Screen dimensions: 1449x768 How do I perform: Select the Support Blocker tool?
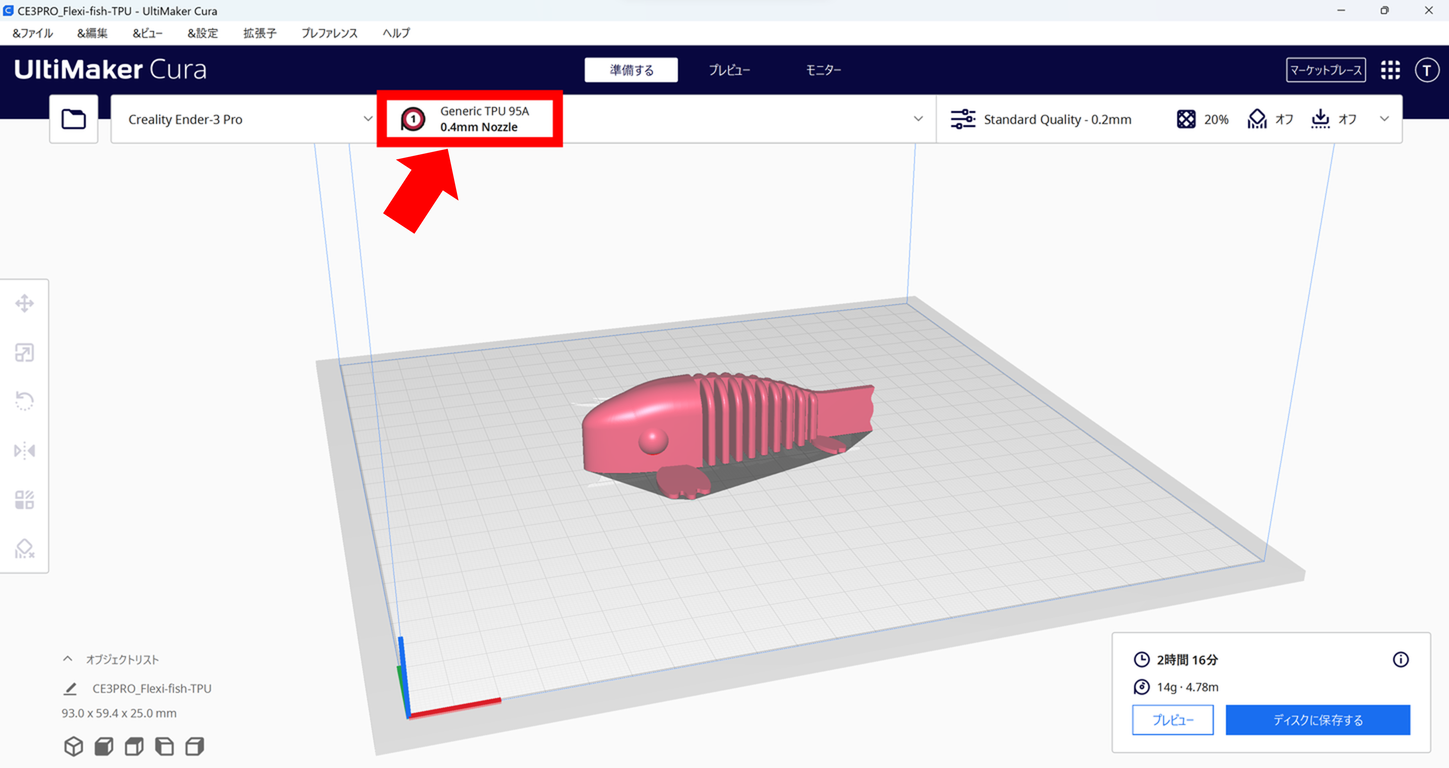(x=25, y=548)
